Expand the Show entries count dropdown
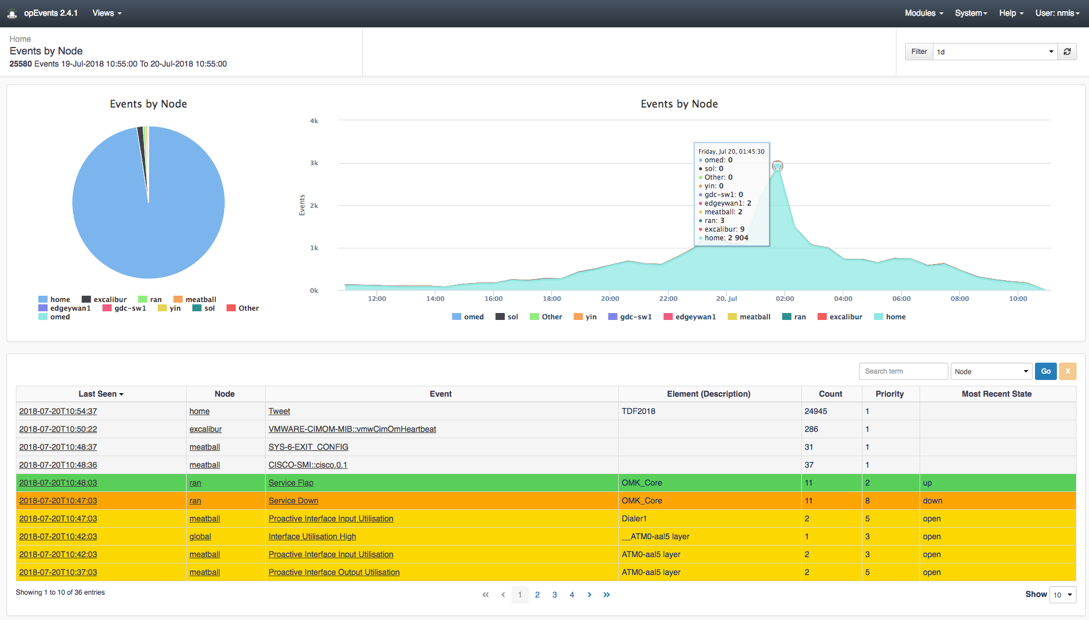 pyautogui.click(x=1062, y=595)
